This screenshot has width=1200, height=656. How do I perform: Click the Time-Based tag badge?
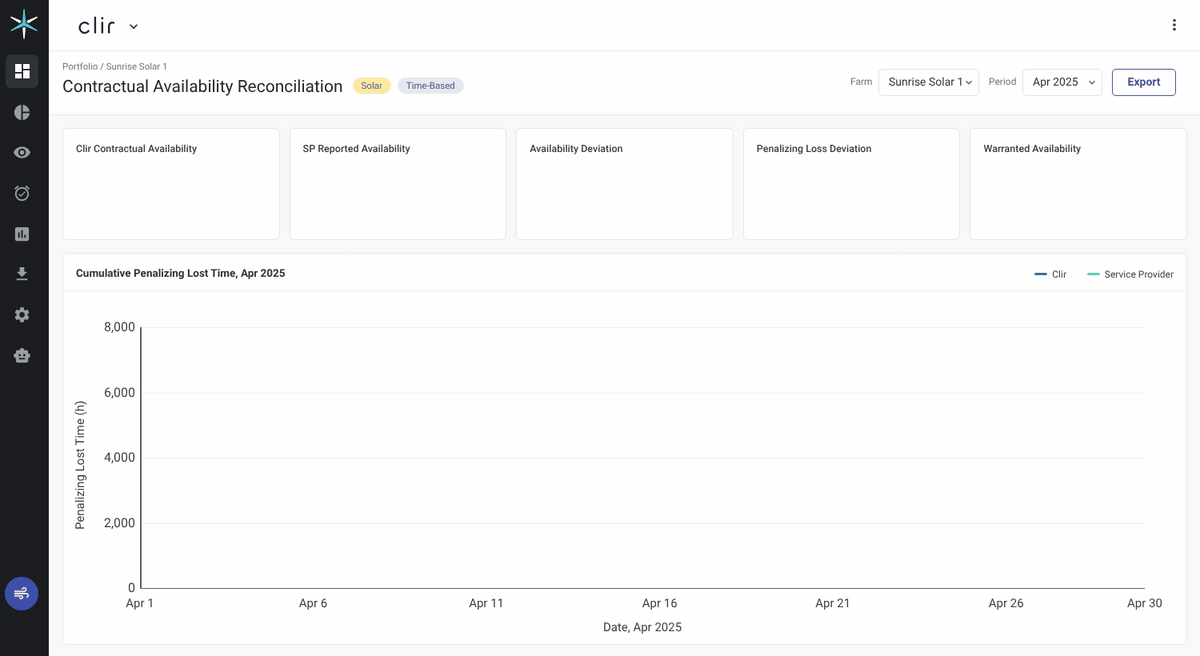pyautogui.click(x=430, y=86)
